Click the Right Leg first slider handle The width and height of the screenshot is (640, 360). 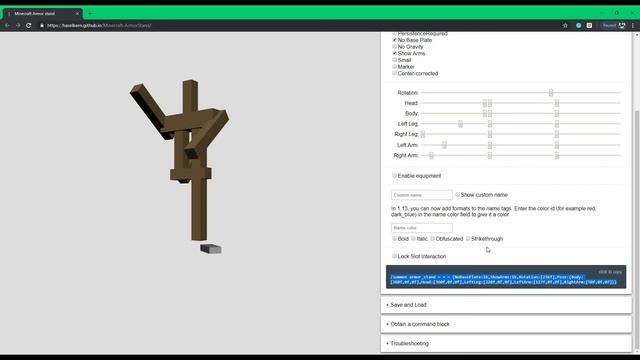click(x=423, y=134)
